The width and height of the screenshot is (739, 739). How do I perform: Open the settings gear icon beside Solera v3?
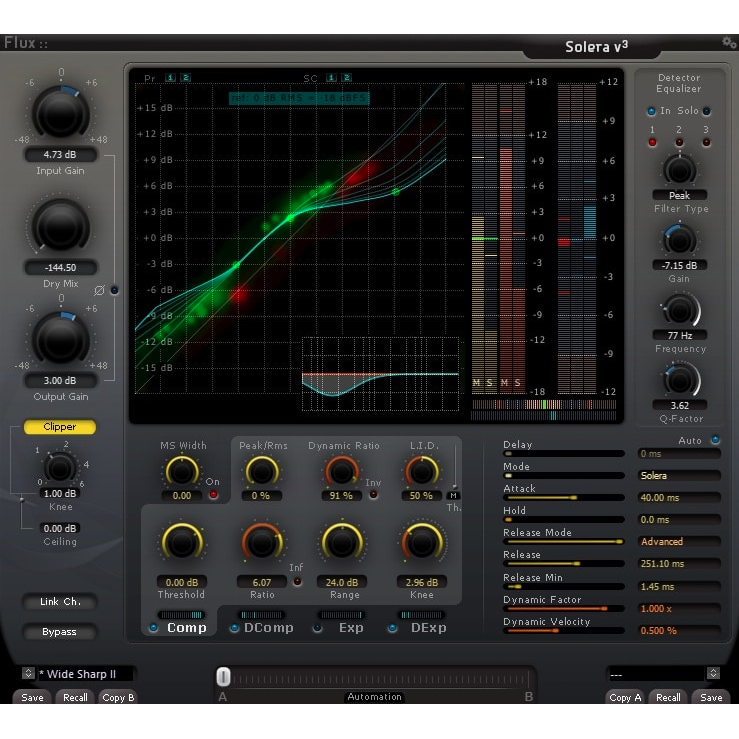[729, 42]
